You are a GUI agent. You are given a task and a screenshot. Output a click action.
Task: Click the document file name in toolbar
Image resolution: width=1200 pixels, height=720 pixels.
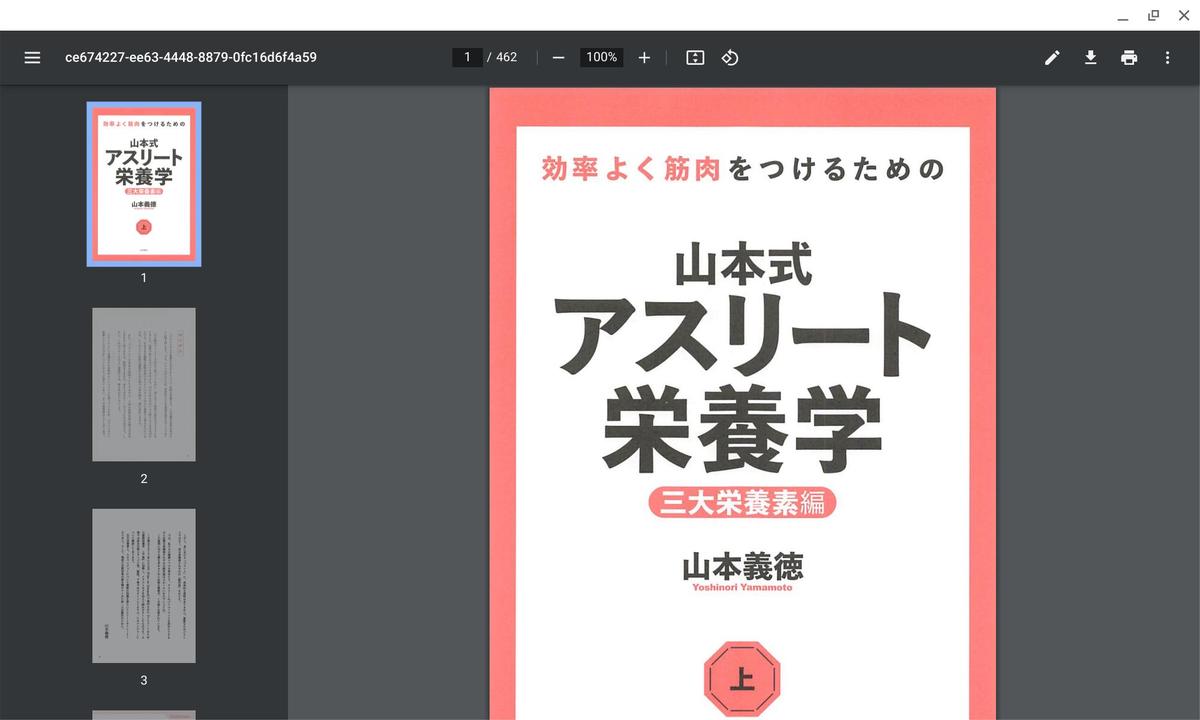[x=191, y=58]
